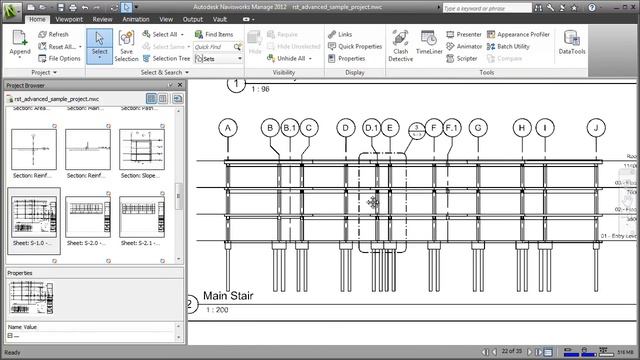Open the Animation tab
The image size is (640, 360).
[x=136, y=19]
